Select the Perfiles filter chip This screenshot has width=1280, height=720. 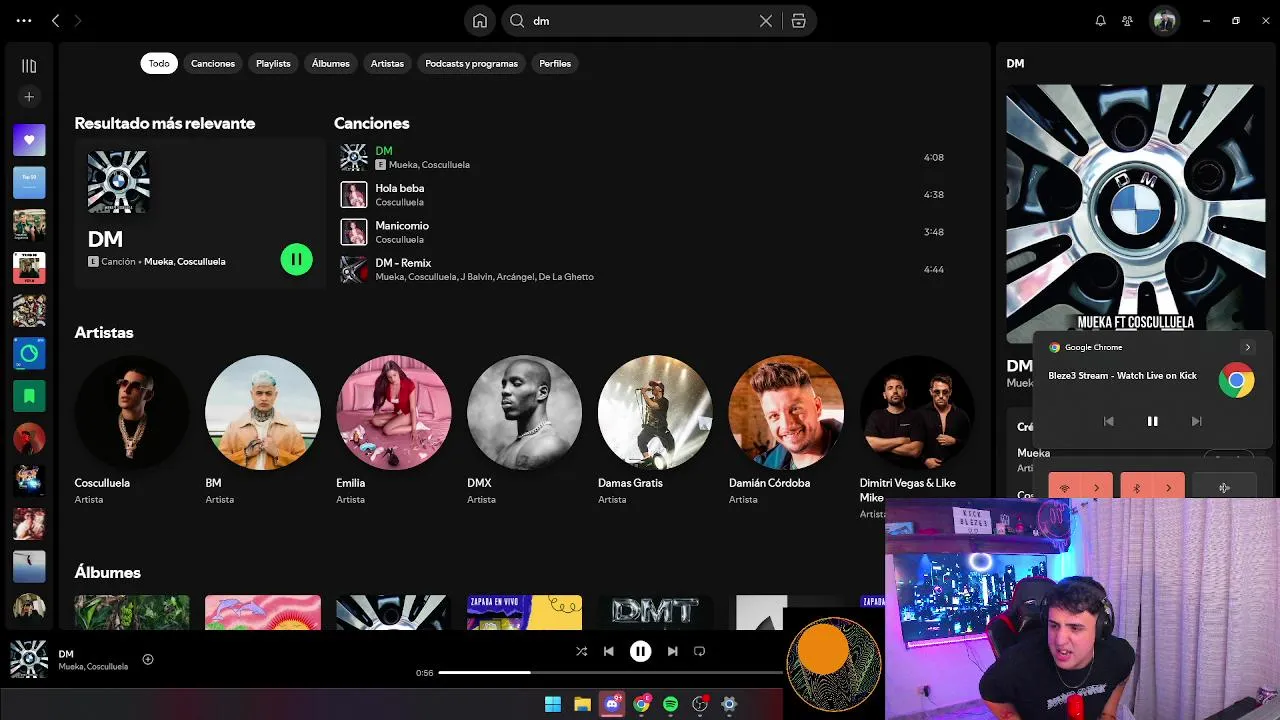tap(555, 63)
